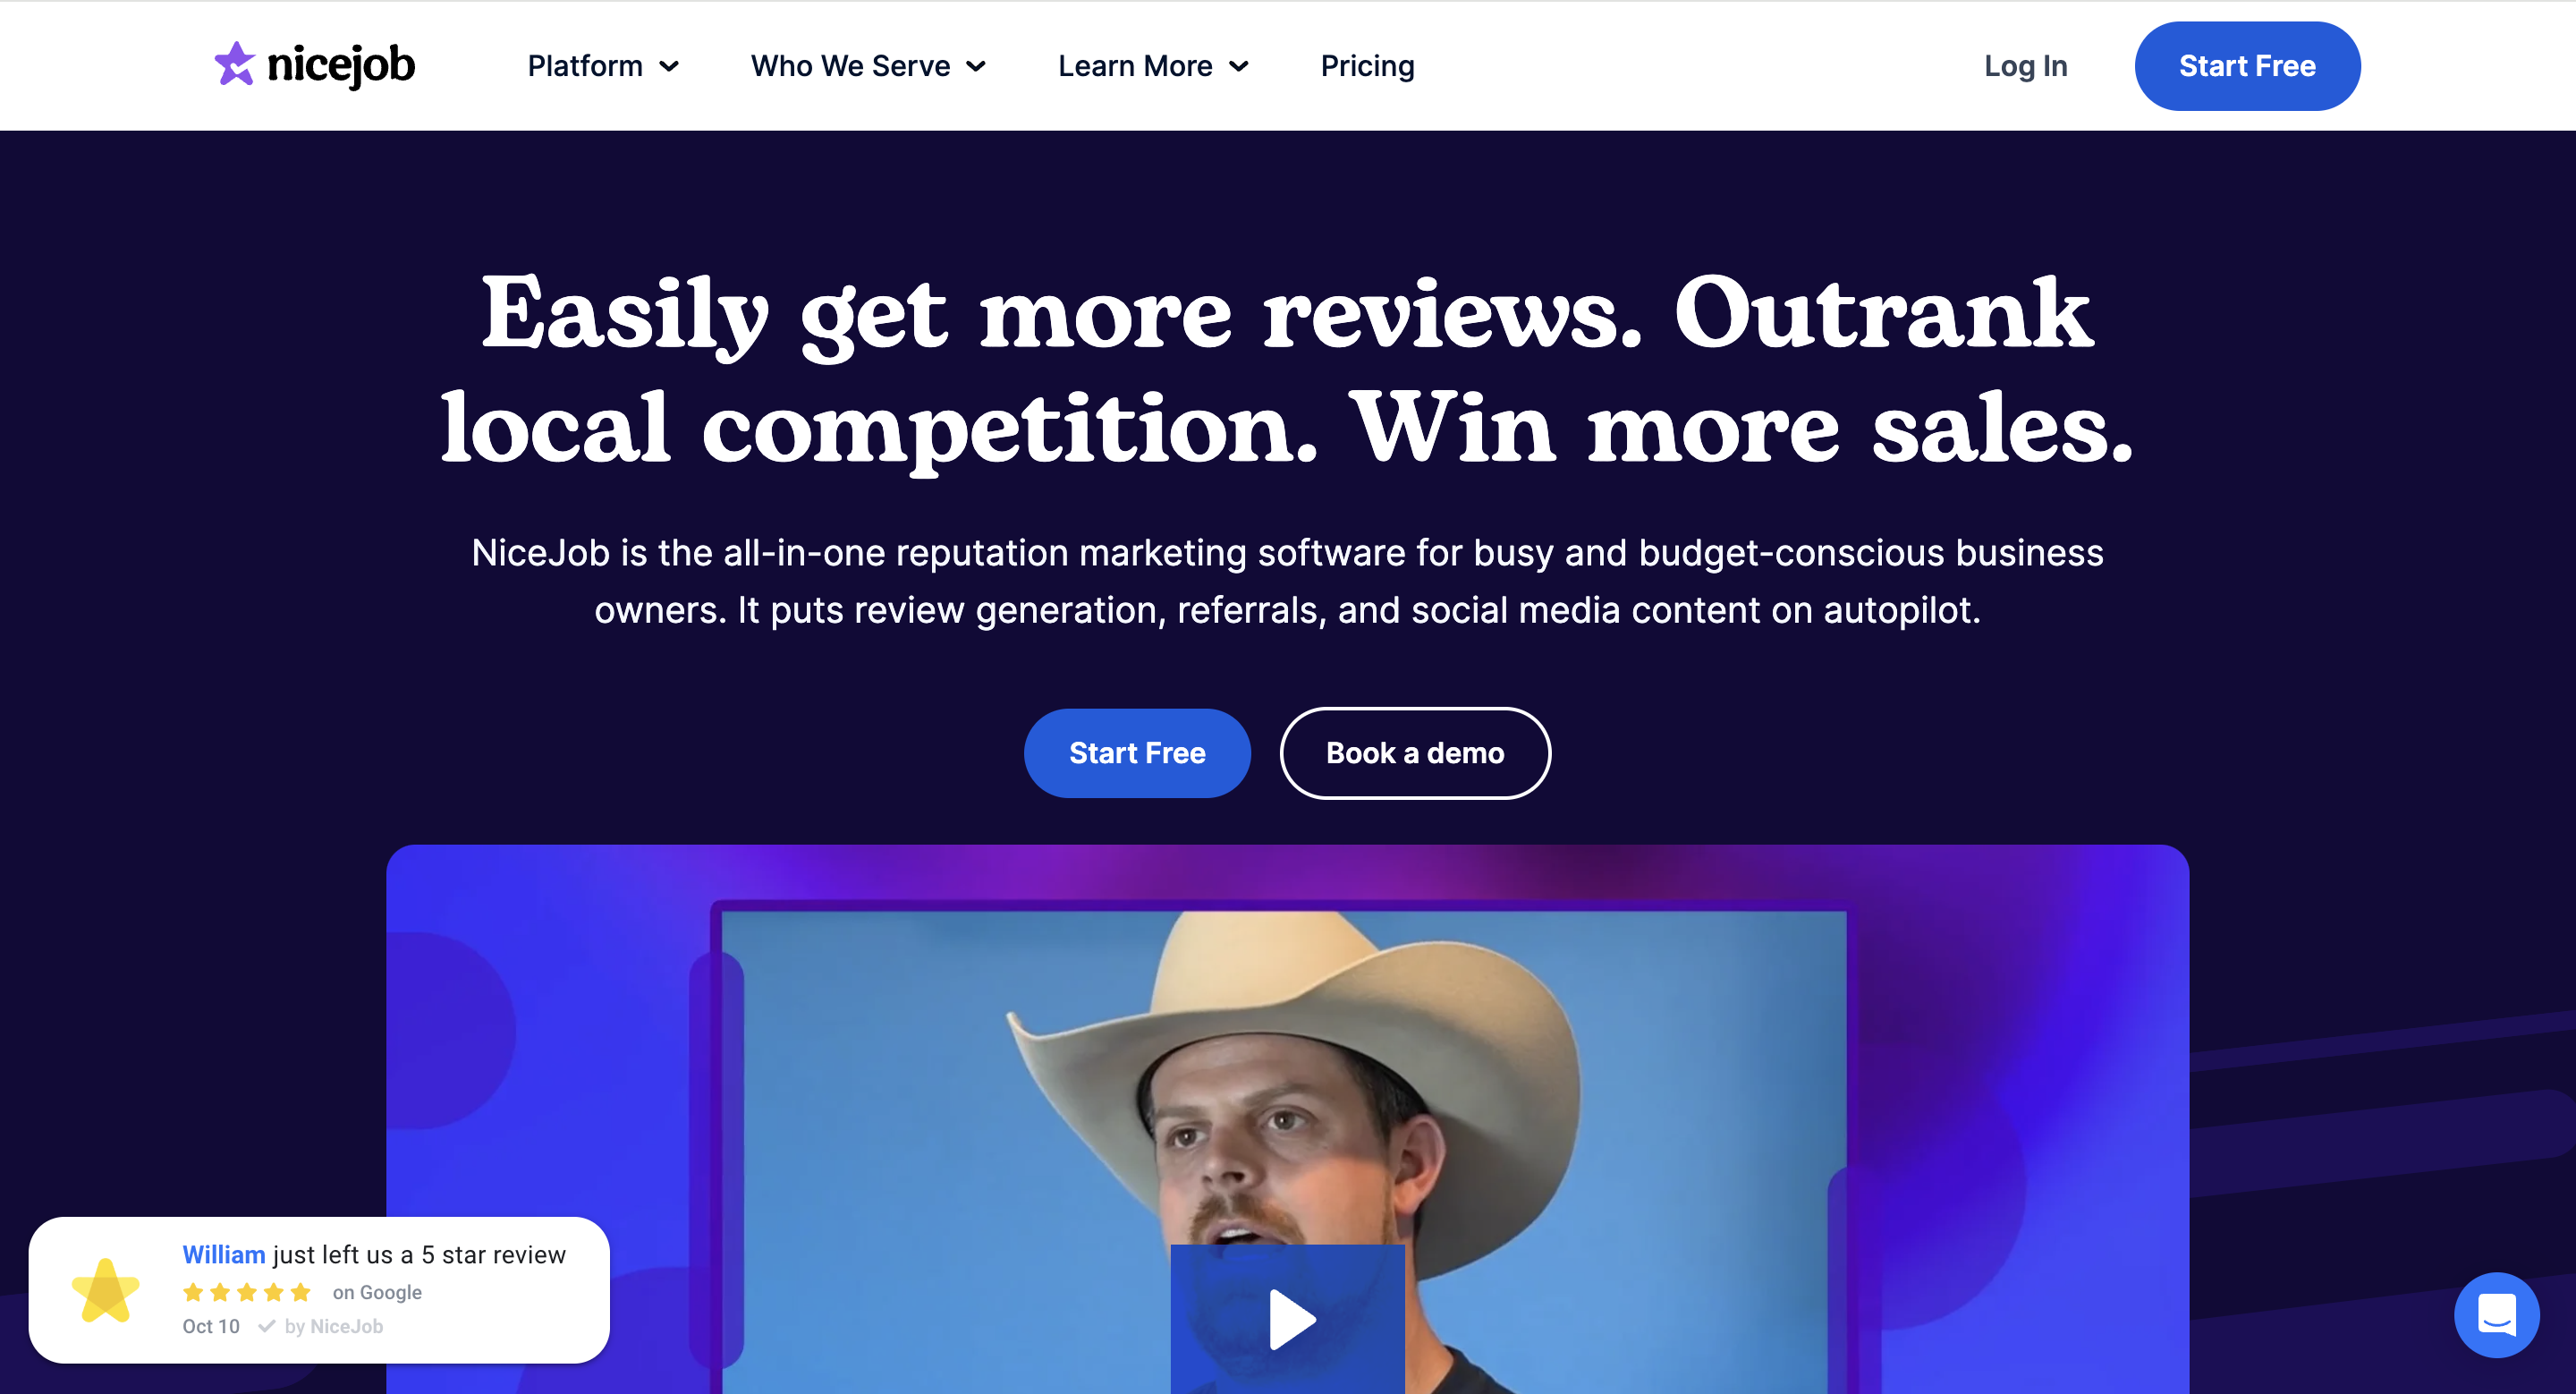Screen dimensions: 2576x1394
Task: Click the nicejob purple star logo icon
Action: point(235,64)
